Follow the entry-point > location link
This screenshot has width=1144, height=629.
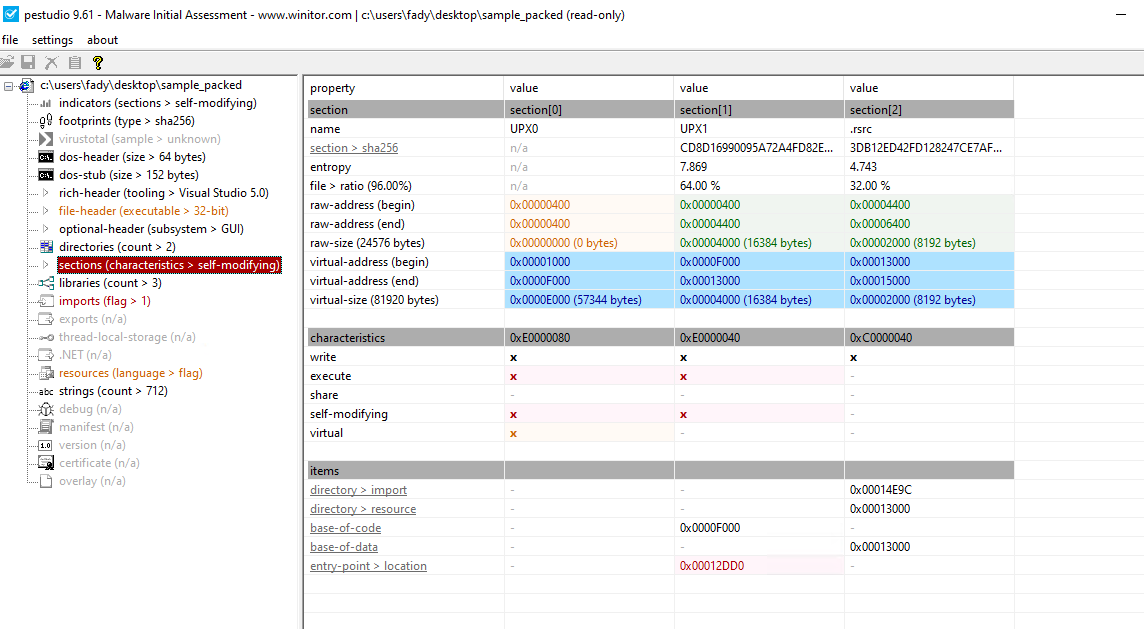tap(368, 566)
